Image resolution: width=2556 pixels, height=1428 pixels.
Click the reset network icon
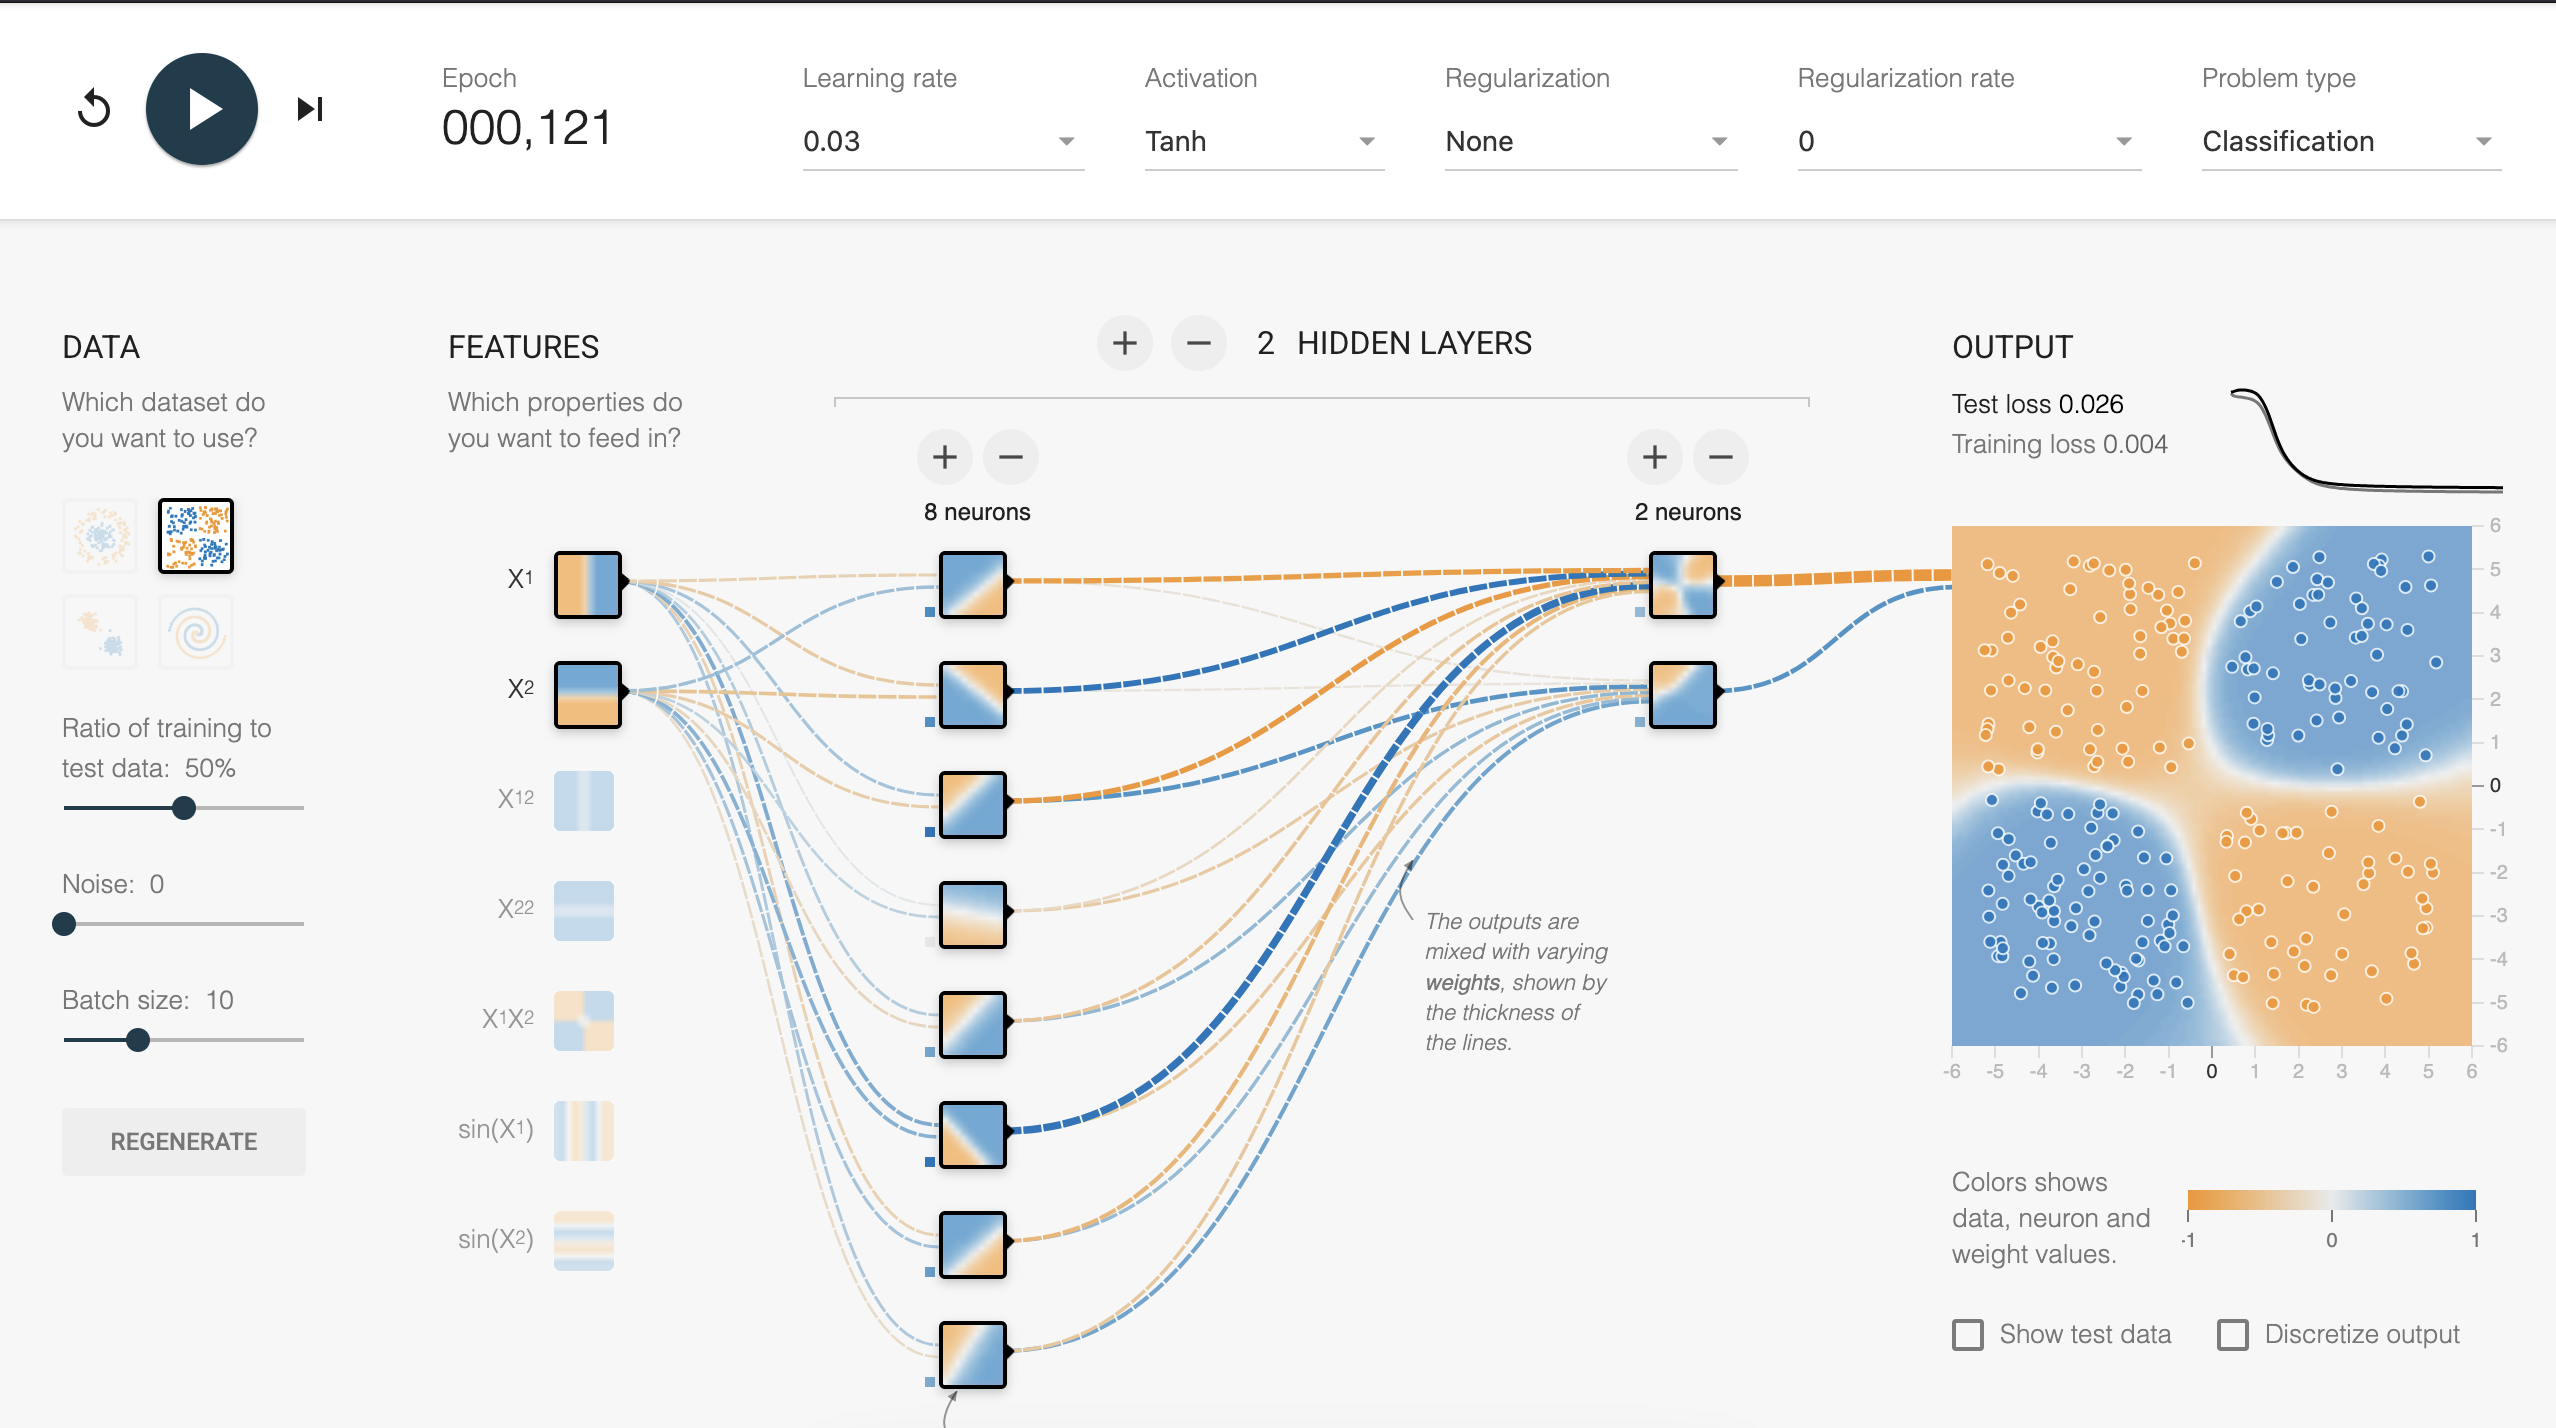pos(94,109)
